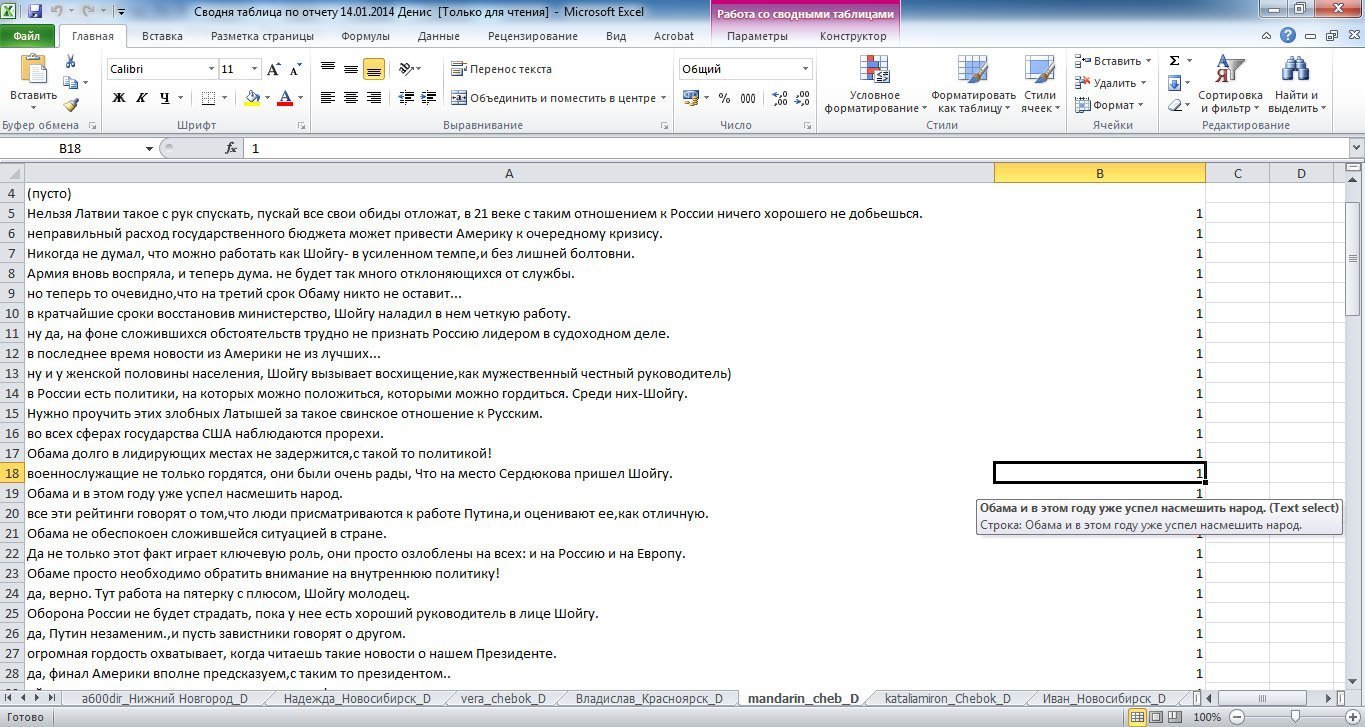Open Format as Table gallery
This screenshot has height=727, width=1365.
click(971, 71)
